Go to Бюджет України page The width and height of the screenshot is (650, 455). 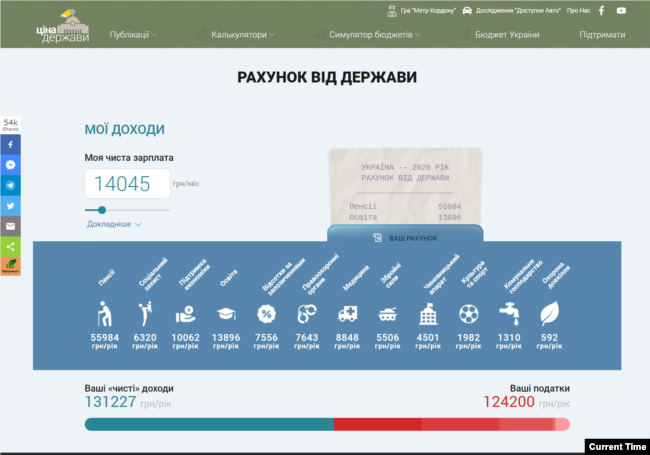(x=507, y=35)
